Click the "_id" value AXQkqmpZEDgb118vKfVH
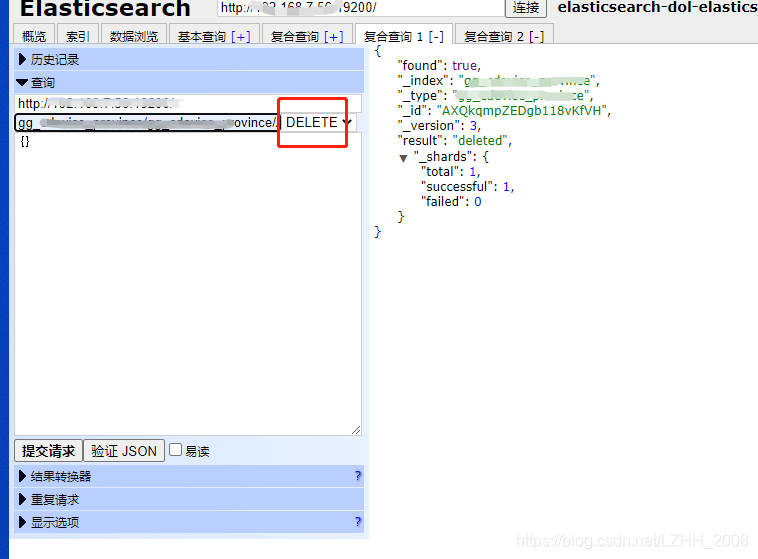Viewport: 758px width, 559px height. pyautogui.click(x=522, y=111)
